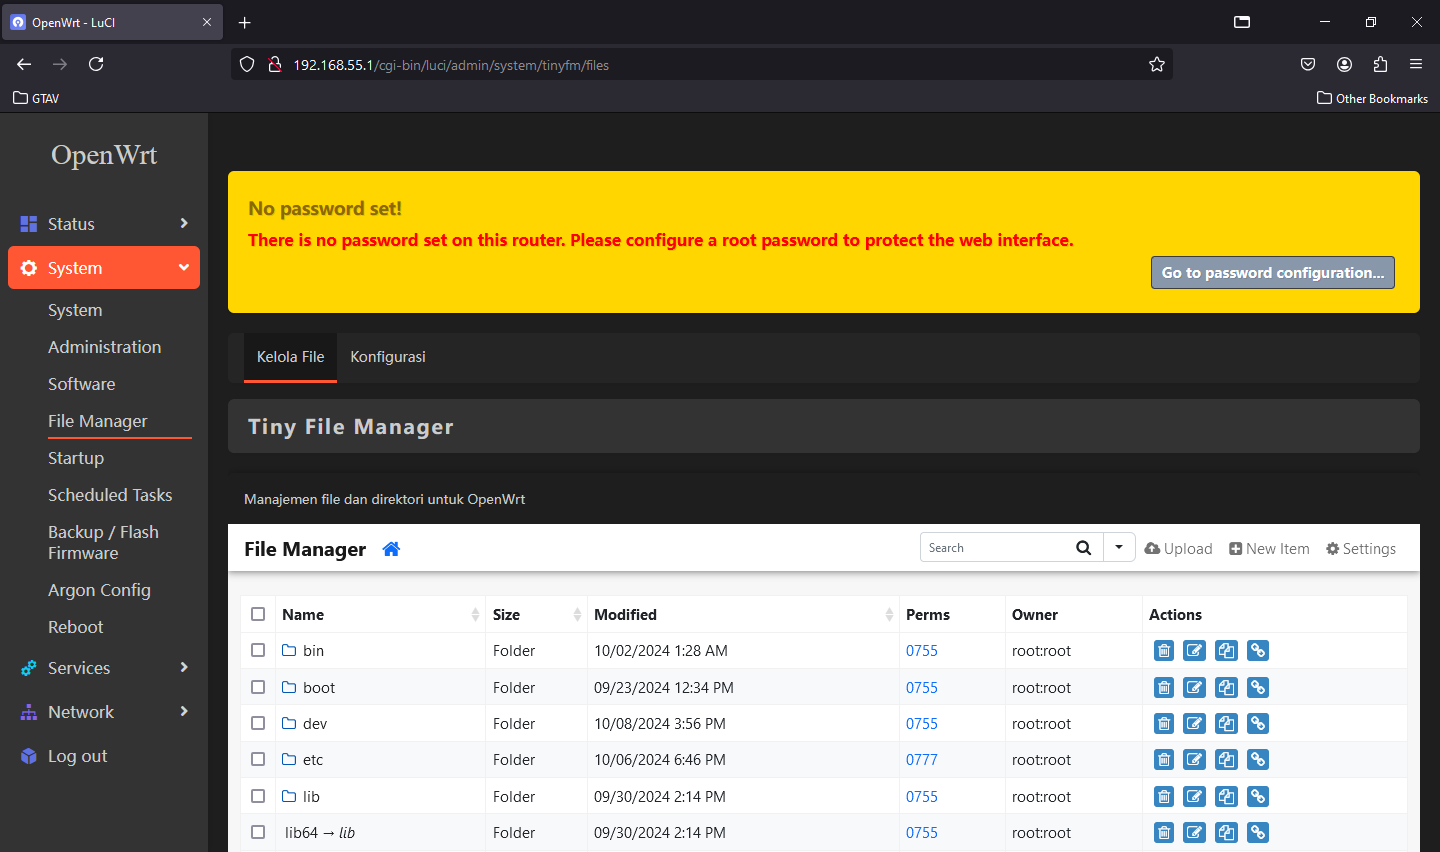The width and height of the screenshot is (1440, 852).
Task: Check the etc row checkbox
Action: tap(258, 759)
